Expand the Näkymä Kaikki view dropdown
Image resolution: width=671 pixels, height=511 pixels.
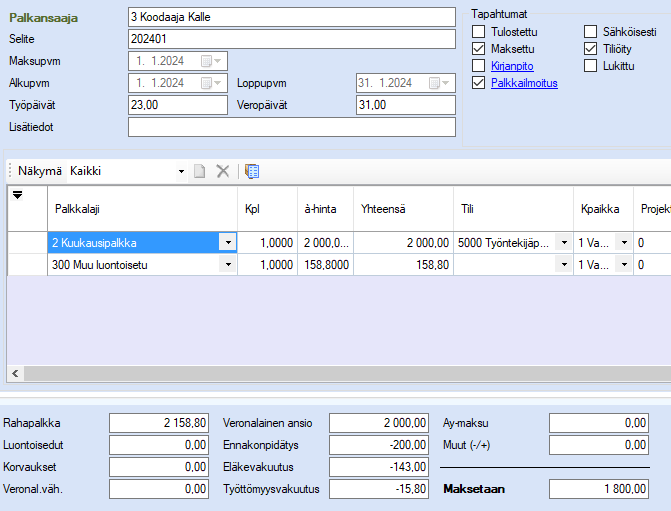click(x=181, y=171)
